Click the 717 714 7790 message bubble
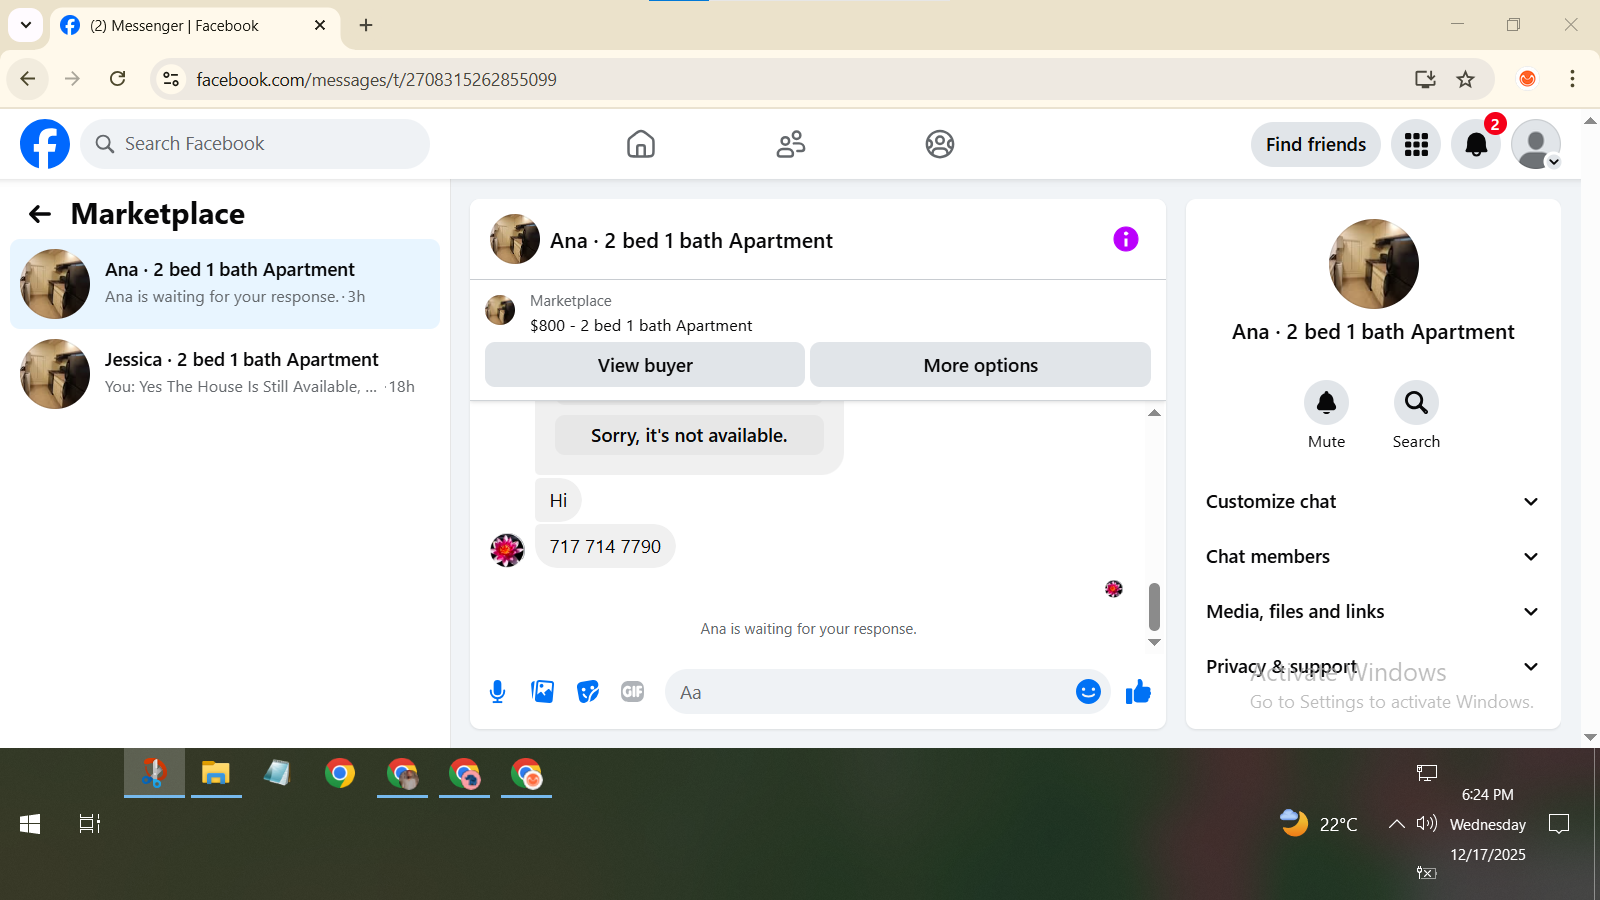The image size is (1600, 900). pos(605,546)
